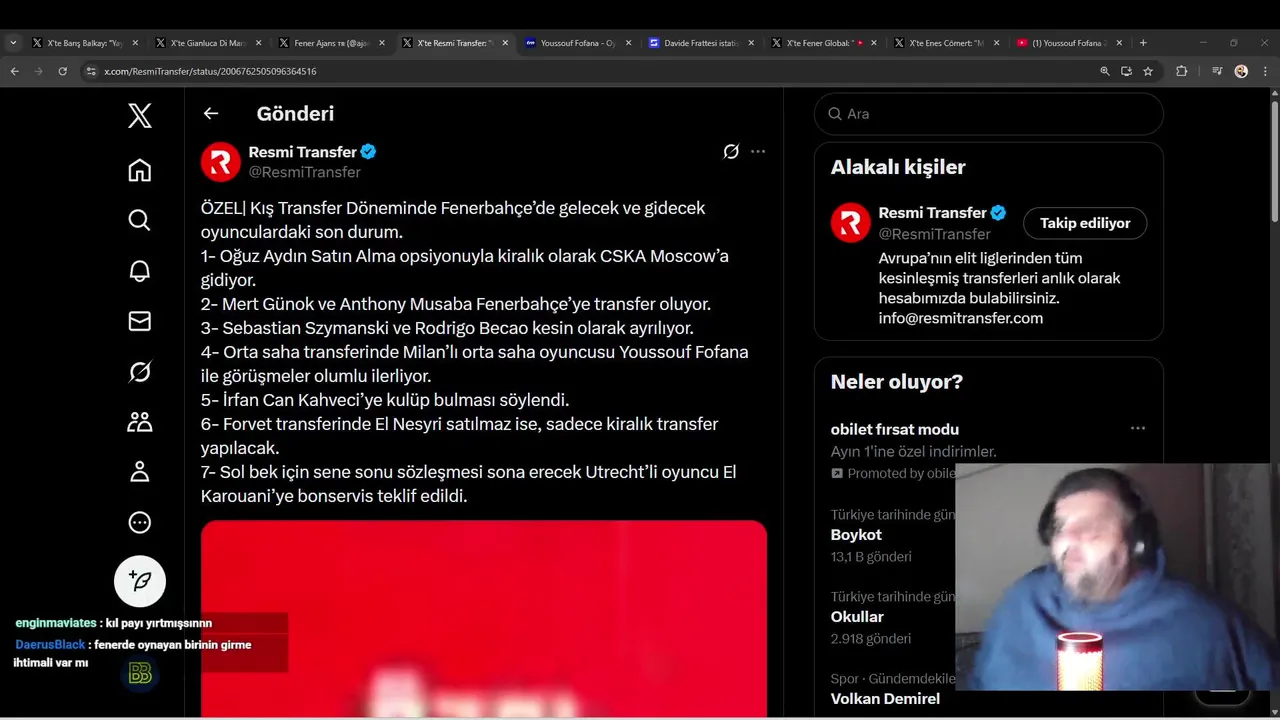
Task: Close the Fener Ajans tab
Action: (x=381, y=43)
